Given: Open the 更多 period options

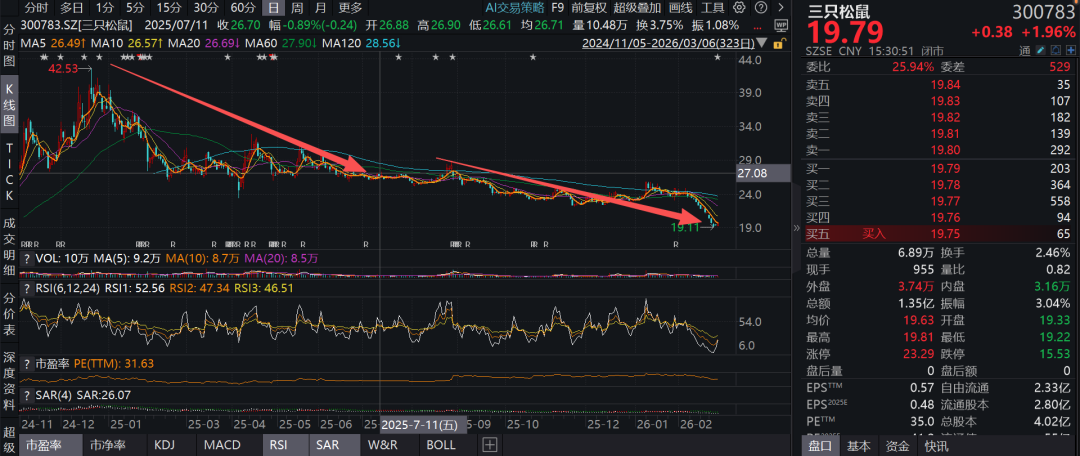Looking at the screenshot, I should [351, 8].
